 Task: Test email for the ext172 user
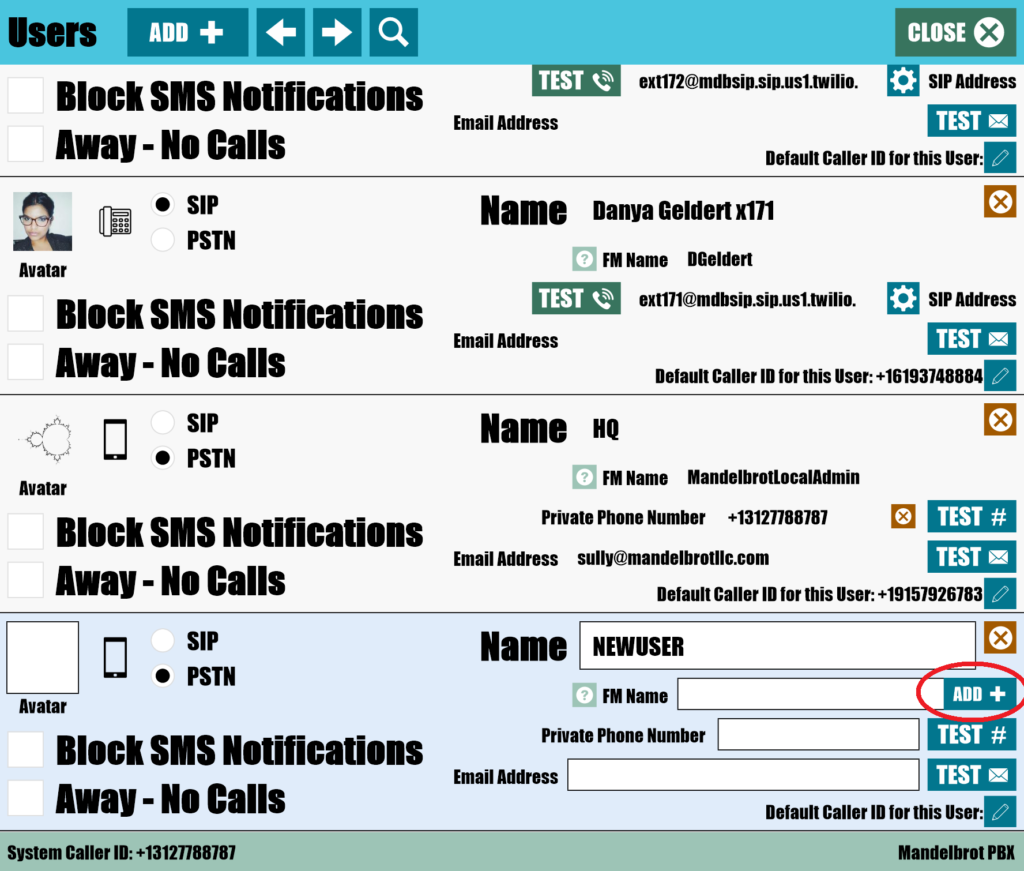[972, 121]
